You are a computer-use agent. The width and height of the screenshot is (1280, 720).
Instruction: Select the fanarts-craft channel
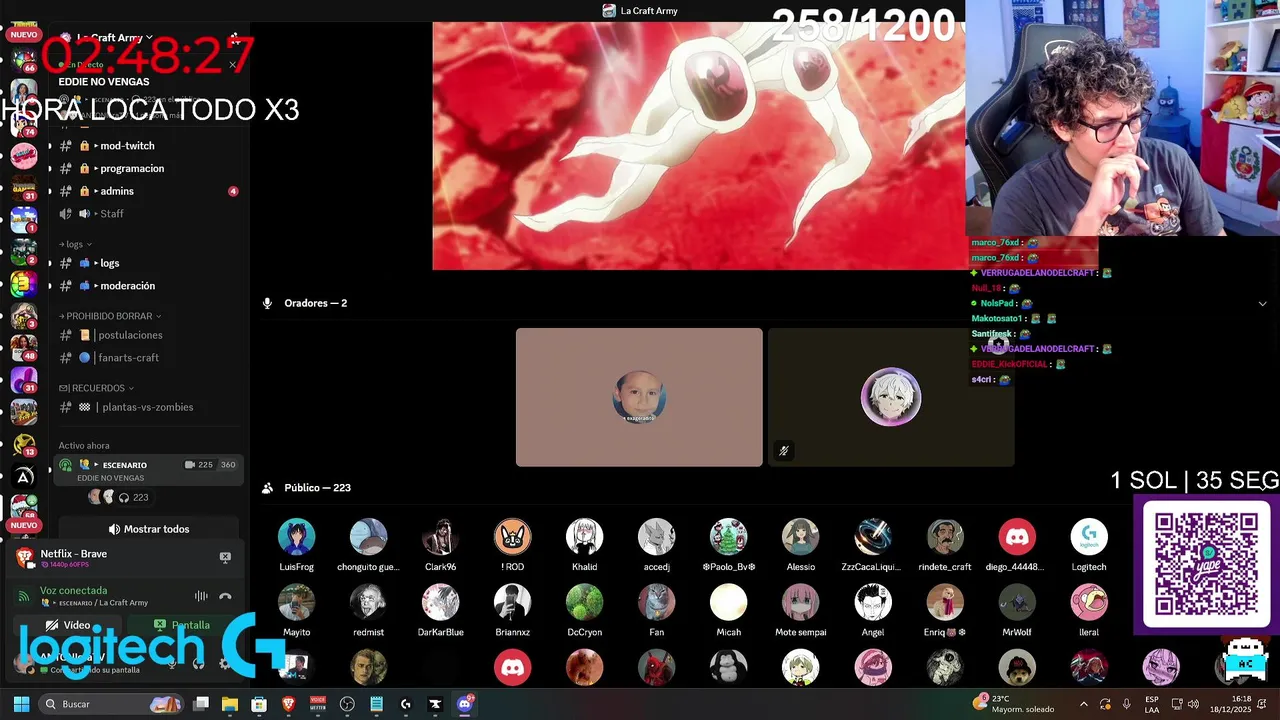point(147,358)
